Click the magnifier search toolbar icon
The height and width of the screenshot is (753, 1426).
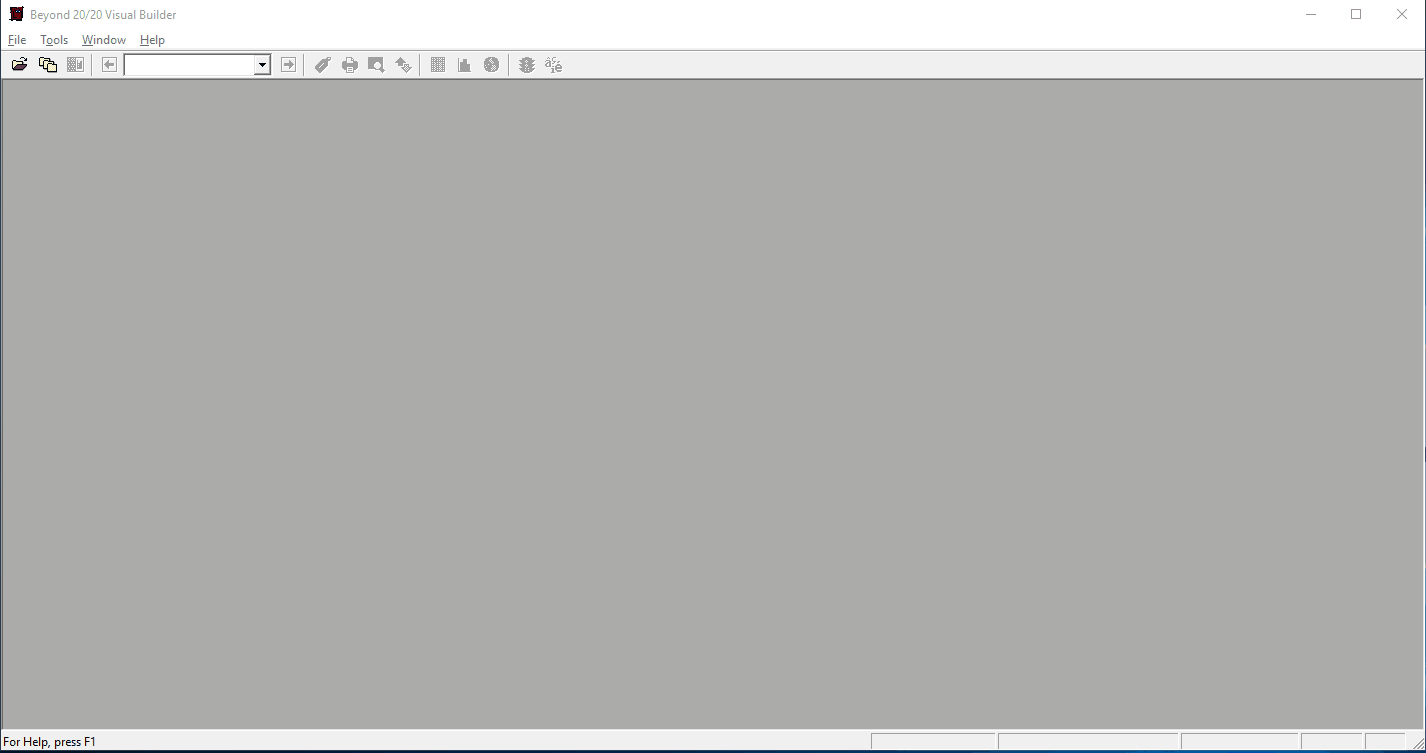[376, 65]
